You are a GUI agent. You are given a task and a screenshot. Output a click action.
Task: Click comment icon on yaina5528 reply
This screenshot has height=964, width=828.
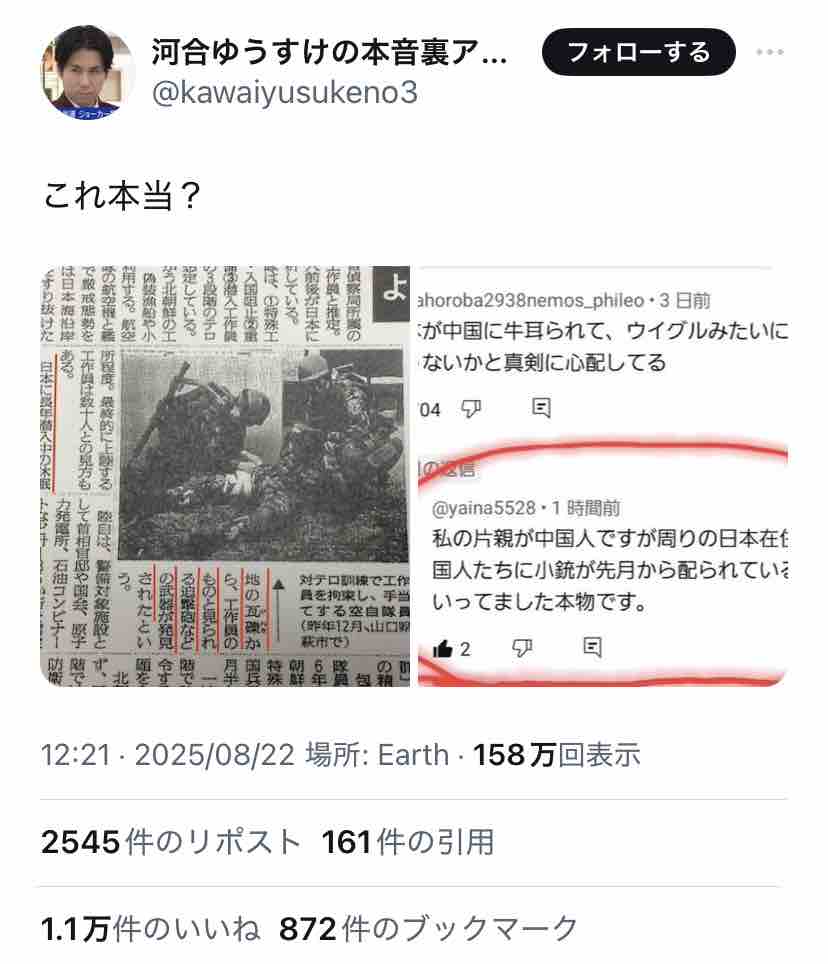click(x=592, y=647)
